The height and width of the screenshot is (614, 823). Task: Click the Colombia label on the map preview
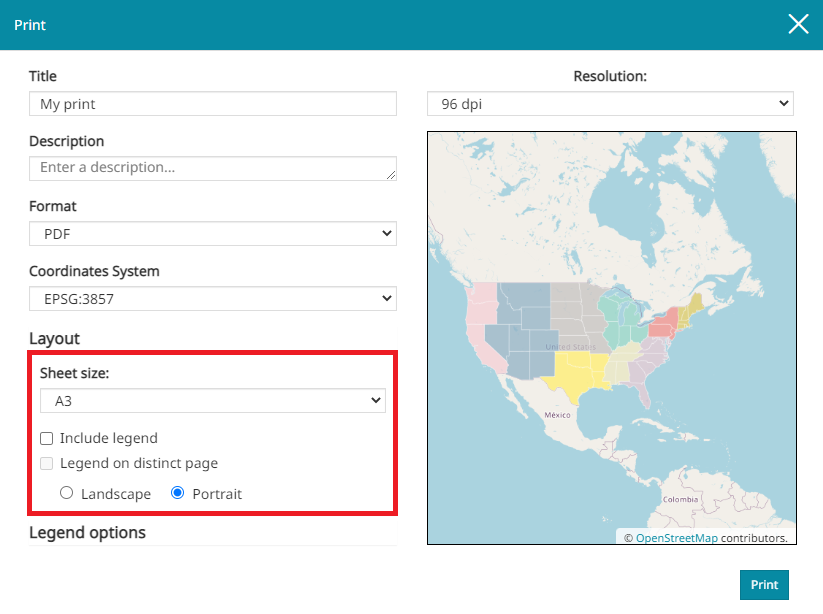[680, 498]
